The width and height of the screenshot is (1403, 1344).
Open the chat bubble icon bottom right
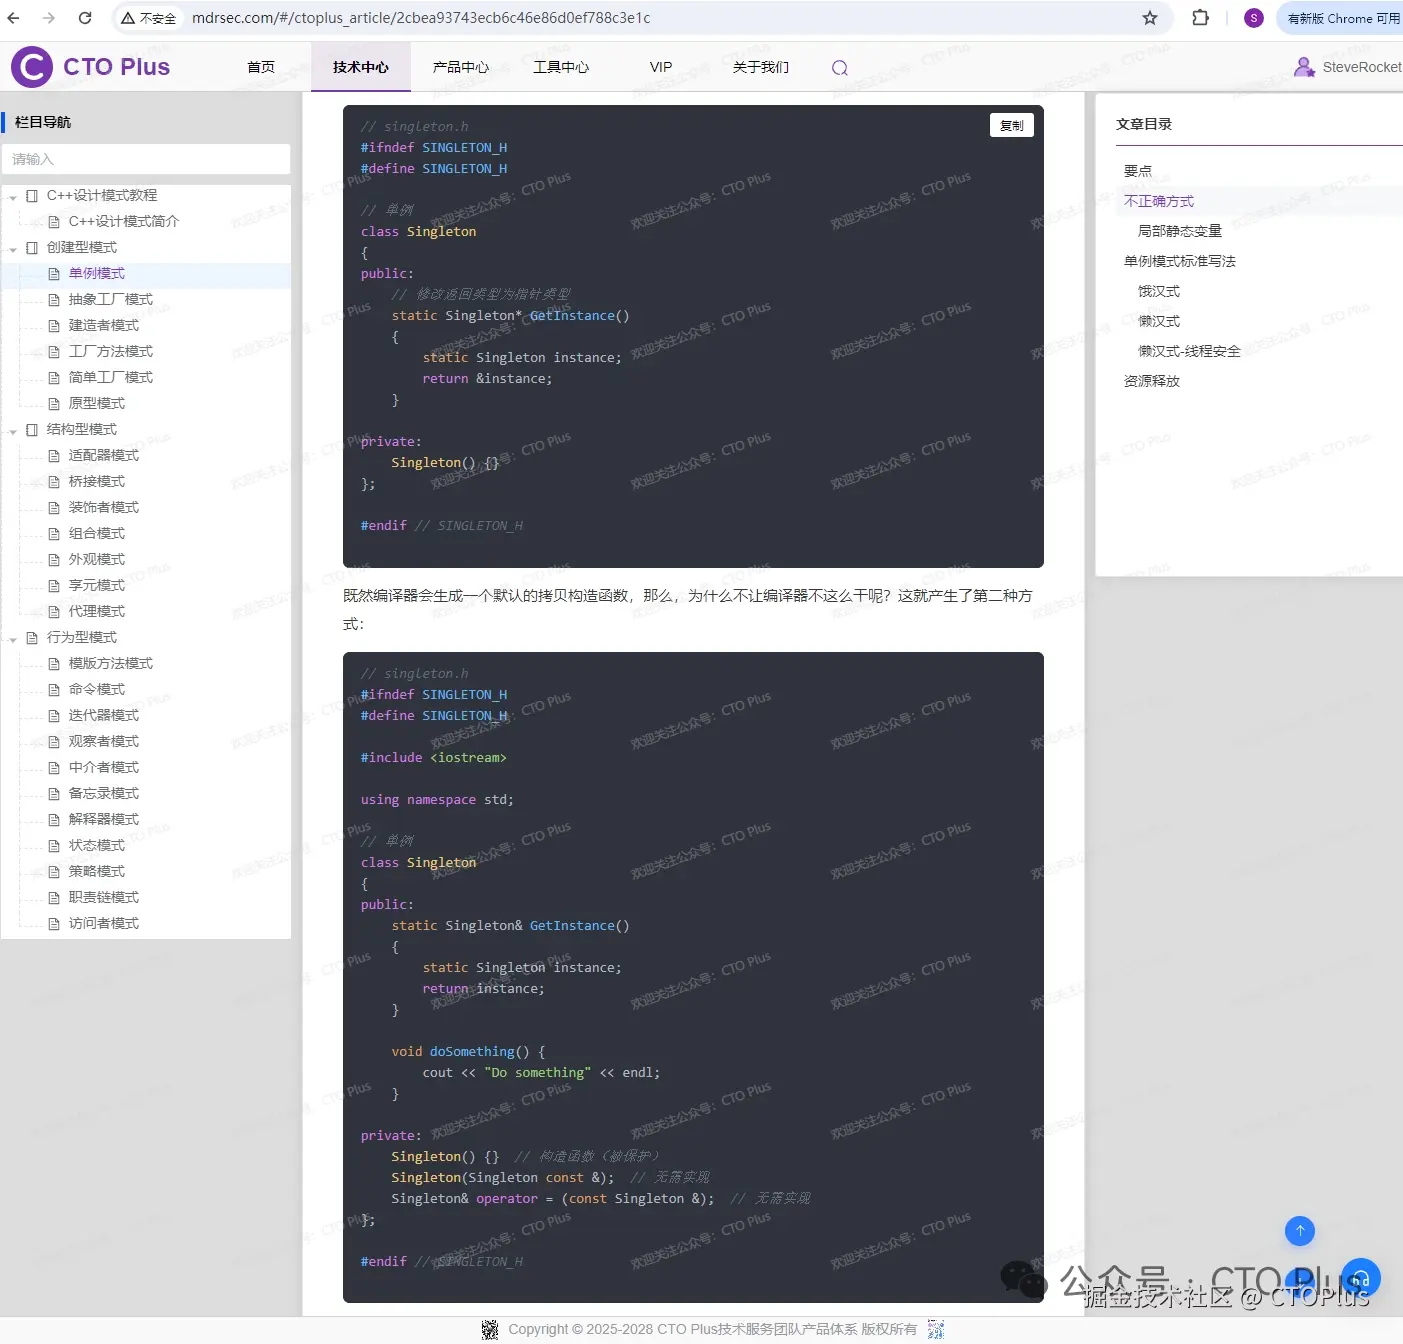(1360, 1278)
